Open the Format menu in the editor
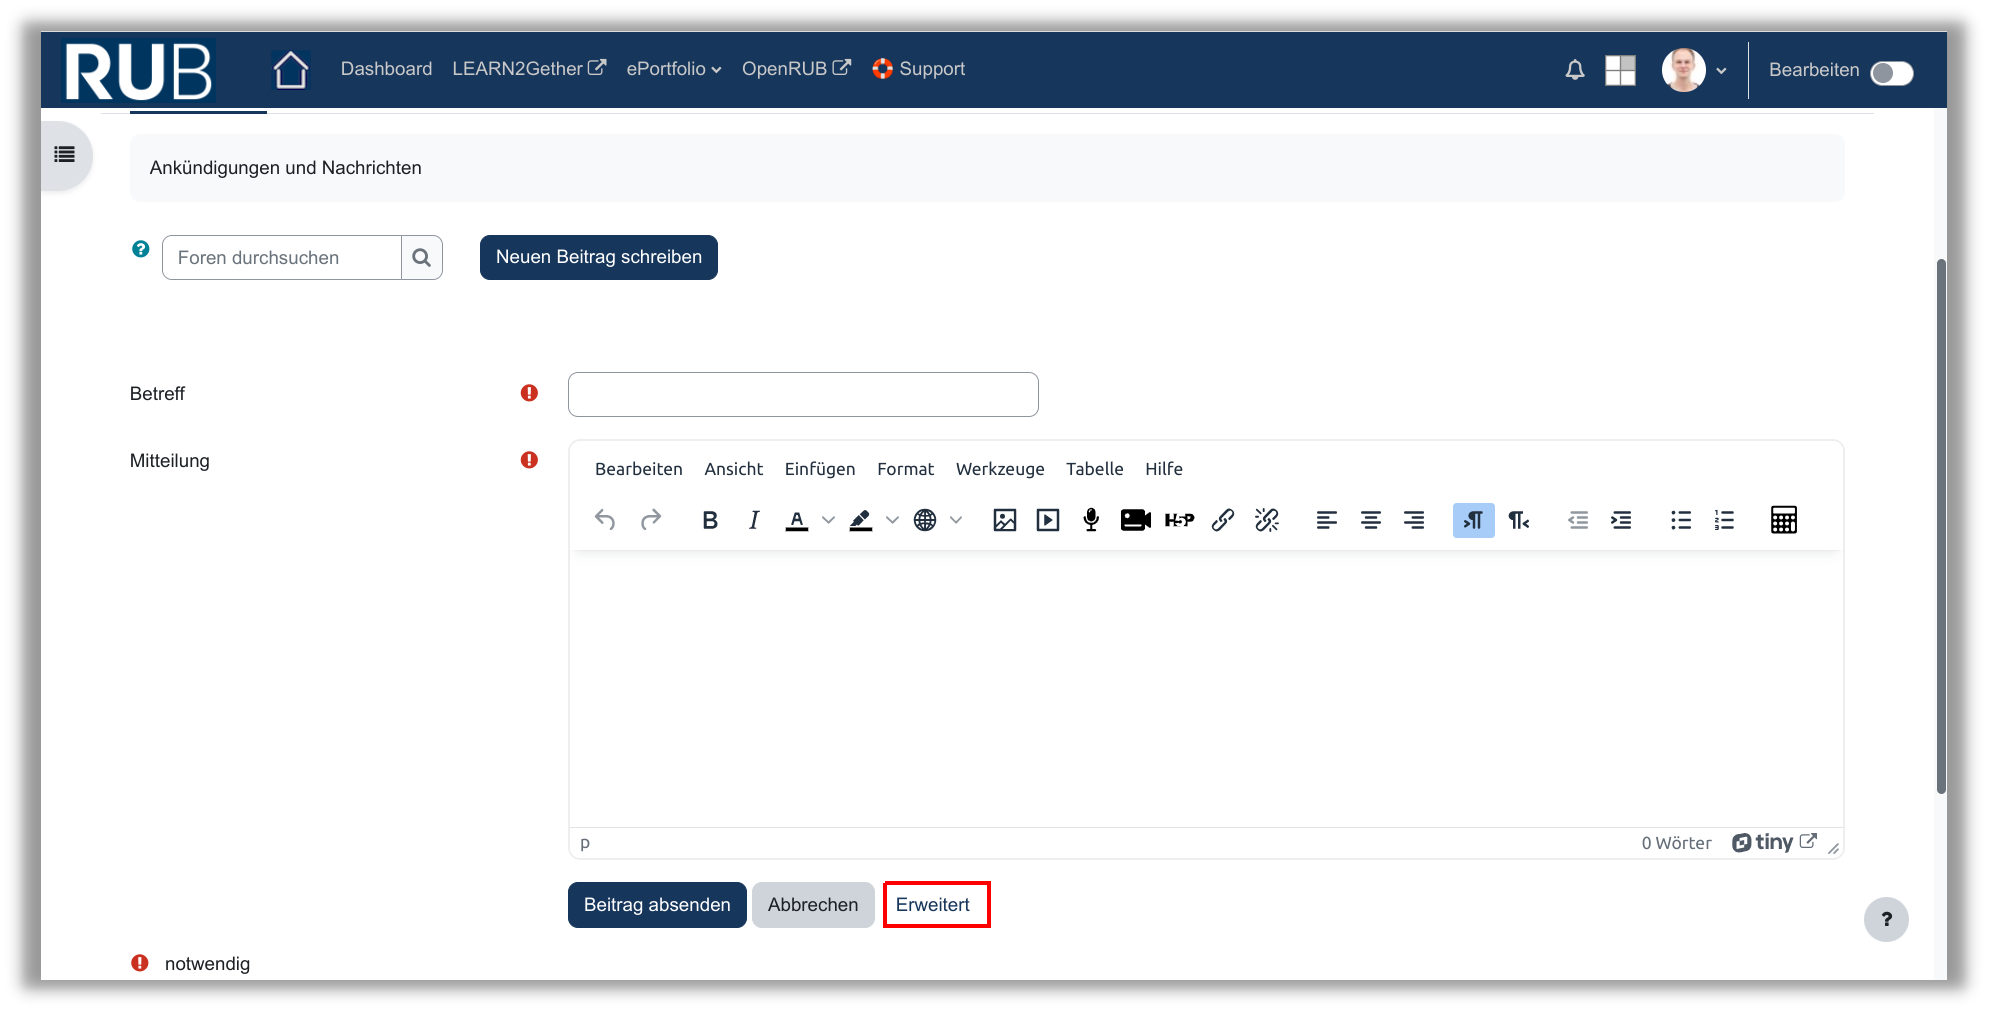 pyautogui.click(x=905, y=469)
